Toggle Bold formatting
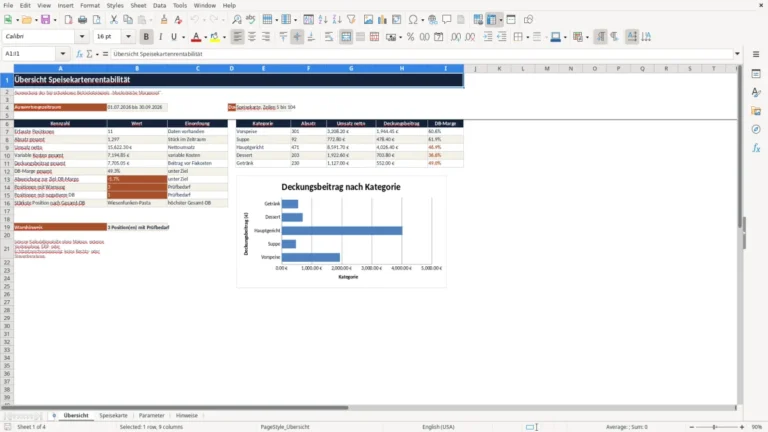Screen dimensions: 768x432 click(146, 37)
